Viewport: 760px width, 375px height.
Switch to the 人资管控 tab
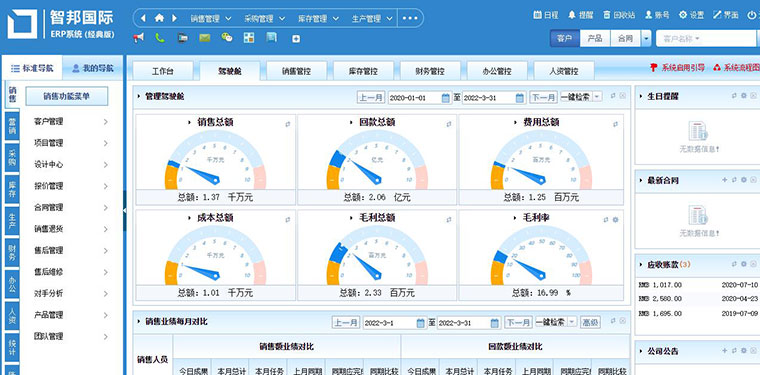click(564, 71)
